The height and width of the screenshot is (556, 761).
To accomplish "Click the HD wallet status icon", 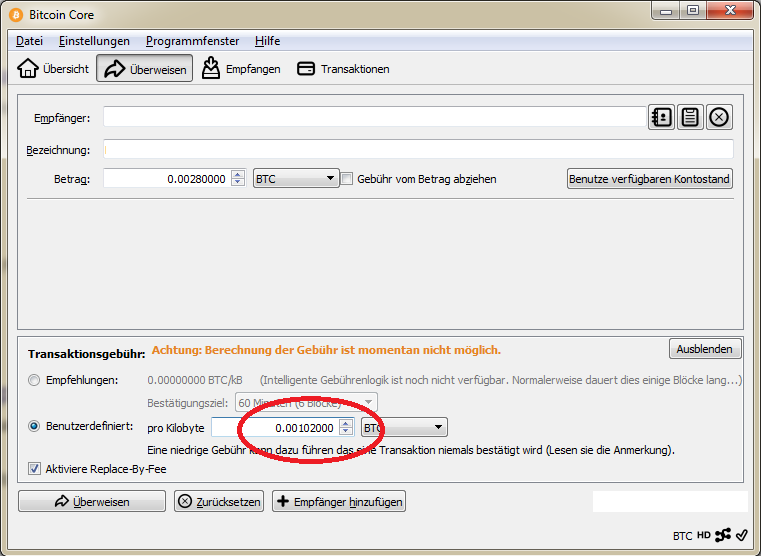I will tap(704, 535).
